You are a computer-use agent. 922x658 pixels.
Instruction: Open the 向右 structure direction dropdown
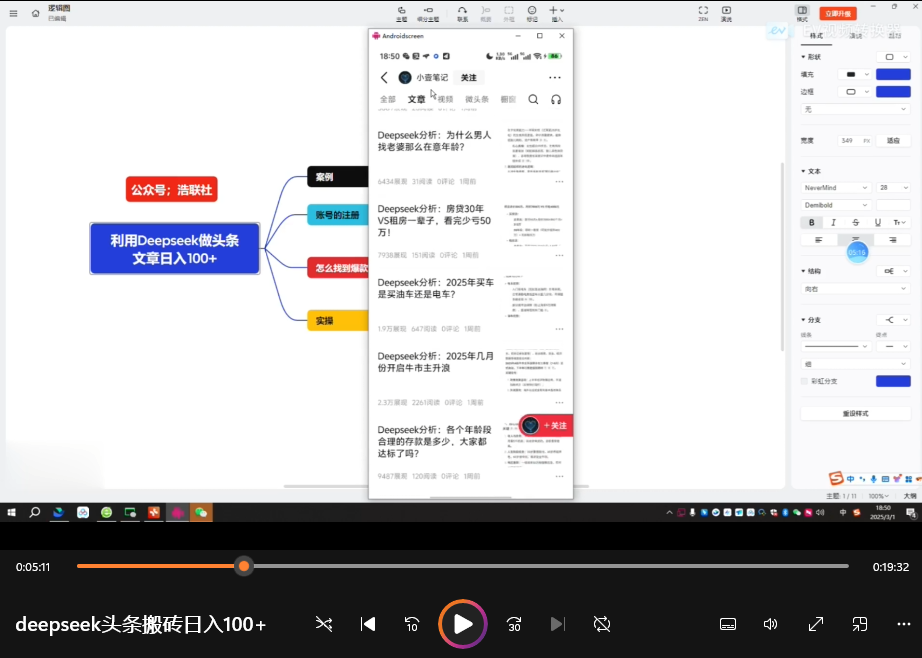click(x=855, y=289)
